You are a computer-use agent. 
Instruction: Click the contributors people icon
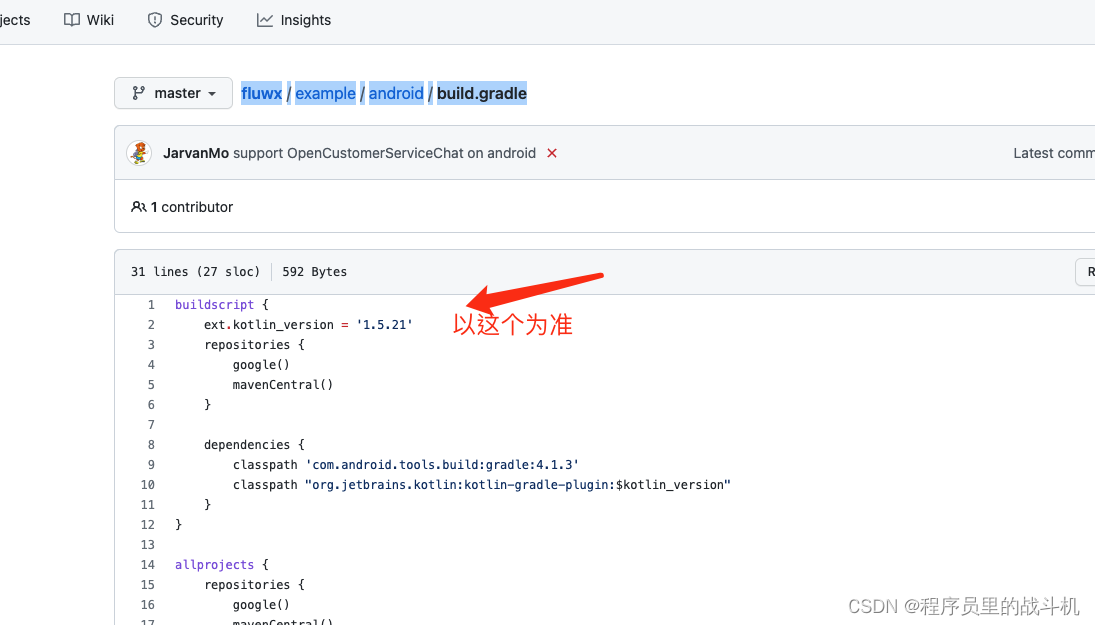point(138,207)
